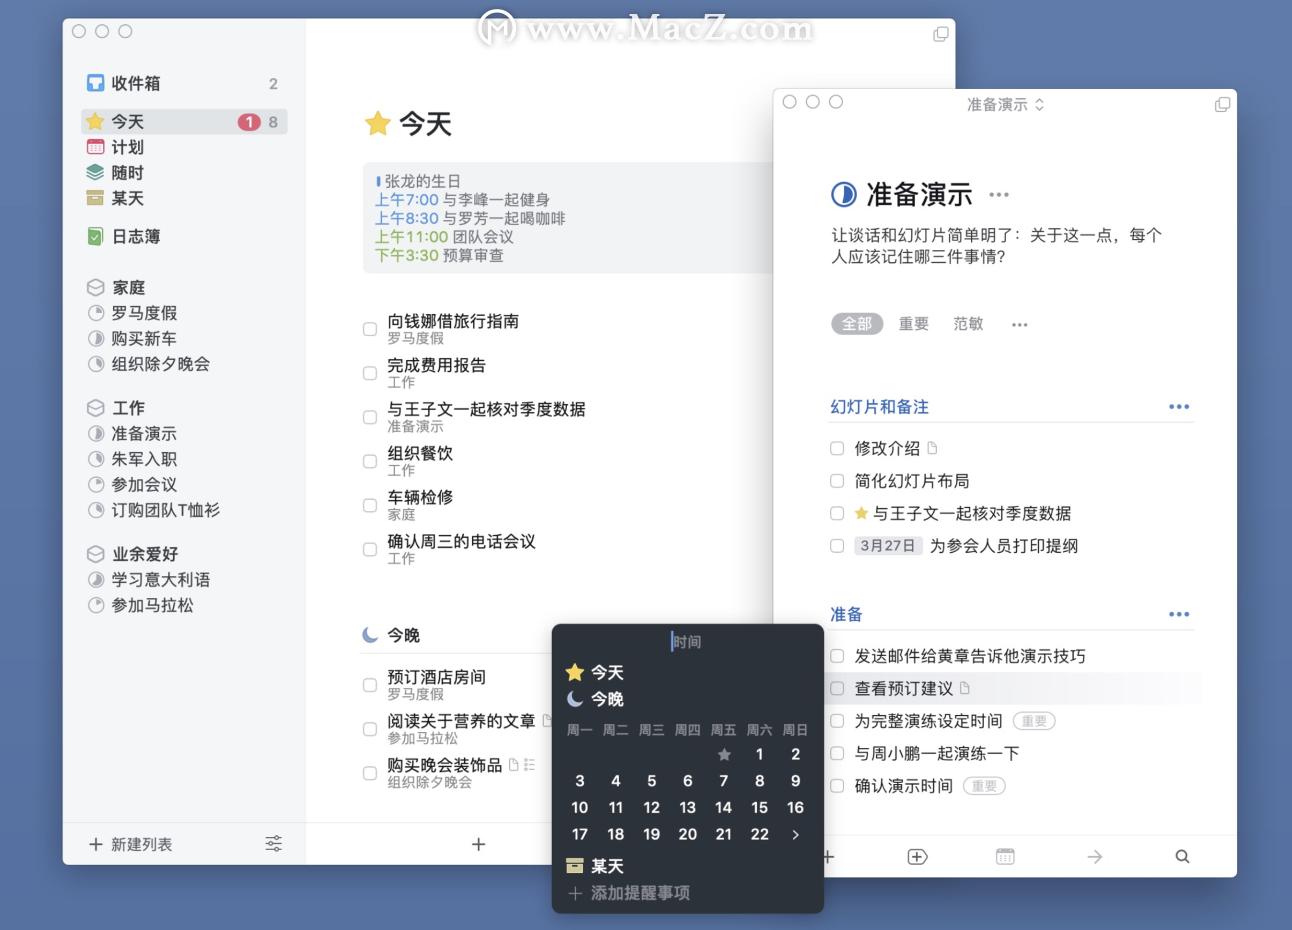This screenshot has height=930, width=1292.
Task: Click 新建列表 to create a new list
Action: 131,844
